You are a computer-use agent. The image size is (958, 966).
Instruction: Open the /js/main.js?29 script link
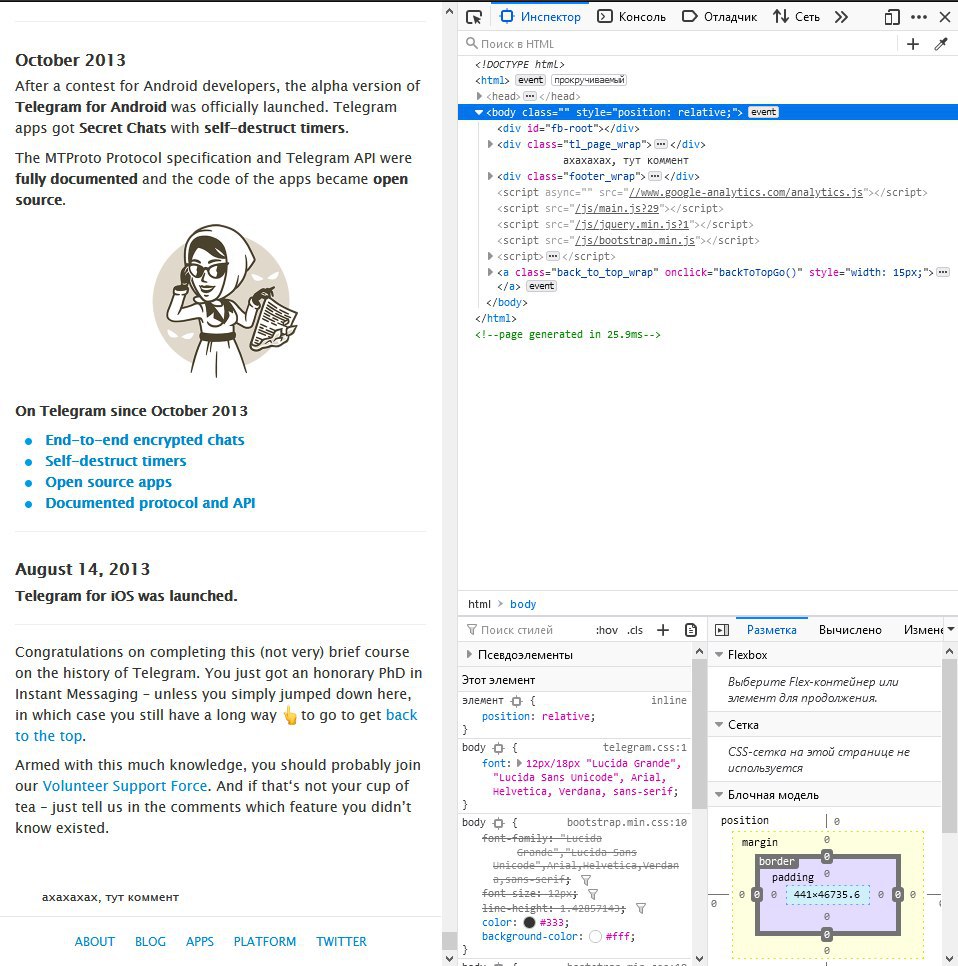coord(617,208)
